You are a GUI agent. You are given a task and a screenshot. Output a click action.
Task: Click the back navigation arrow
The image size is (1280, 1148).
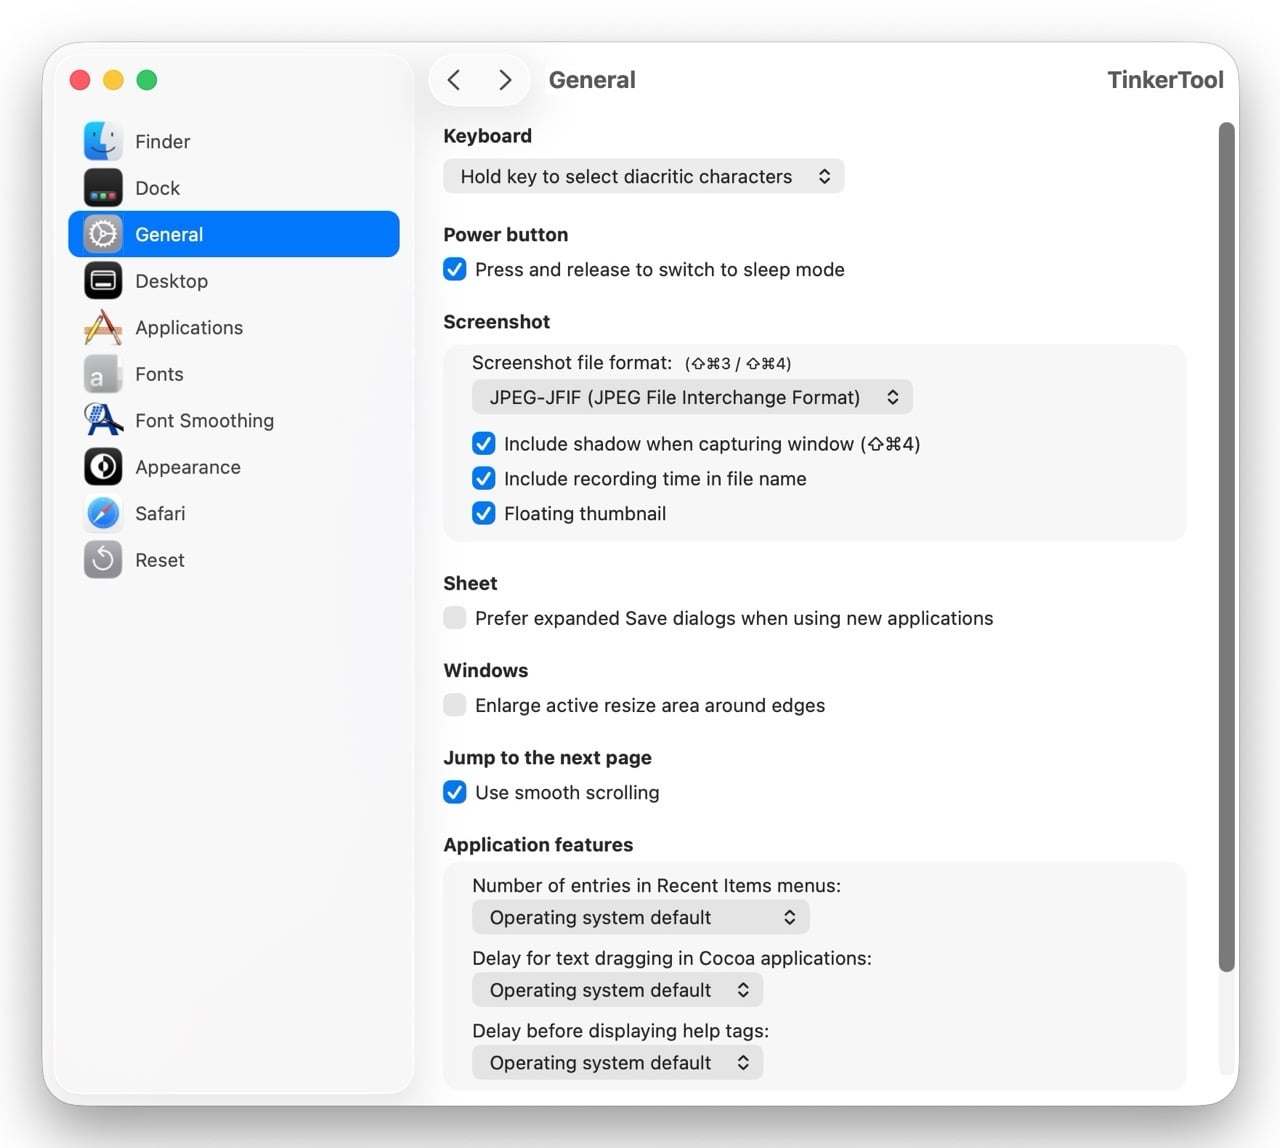[x=455, y=80]
